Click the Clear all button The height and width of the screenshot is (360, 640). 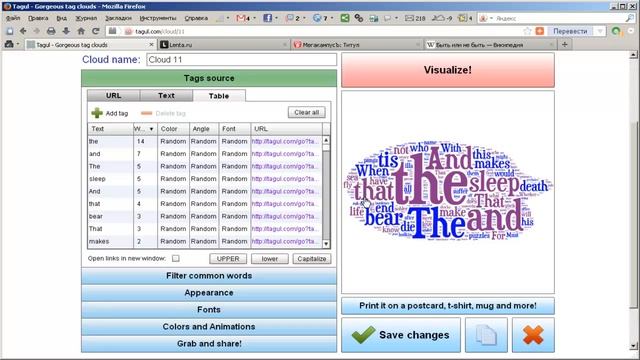[x=307, y=112]
